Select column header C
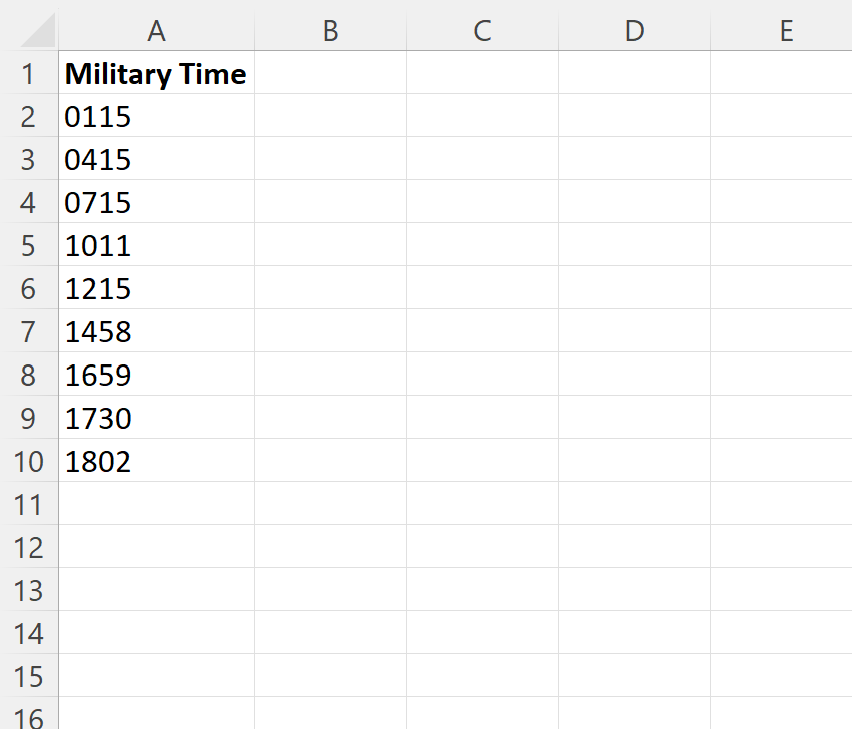Image resolution: width=852 pixels, height=729 pixels. coord(482,31)
